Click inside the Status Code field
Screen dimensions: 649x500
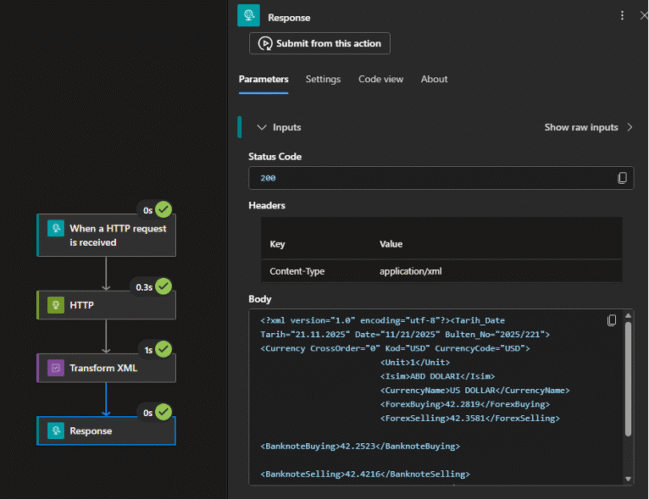[430, 178]
